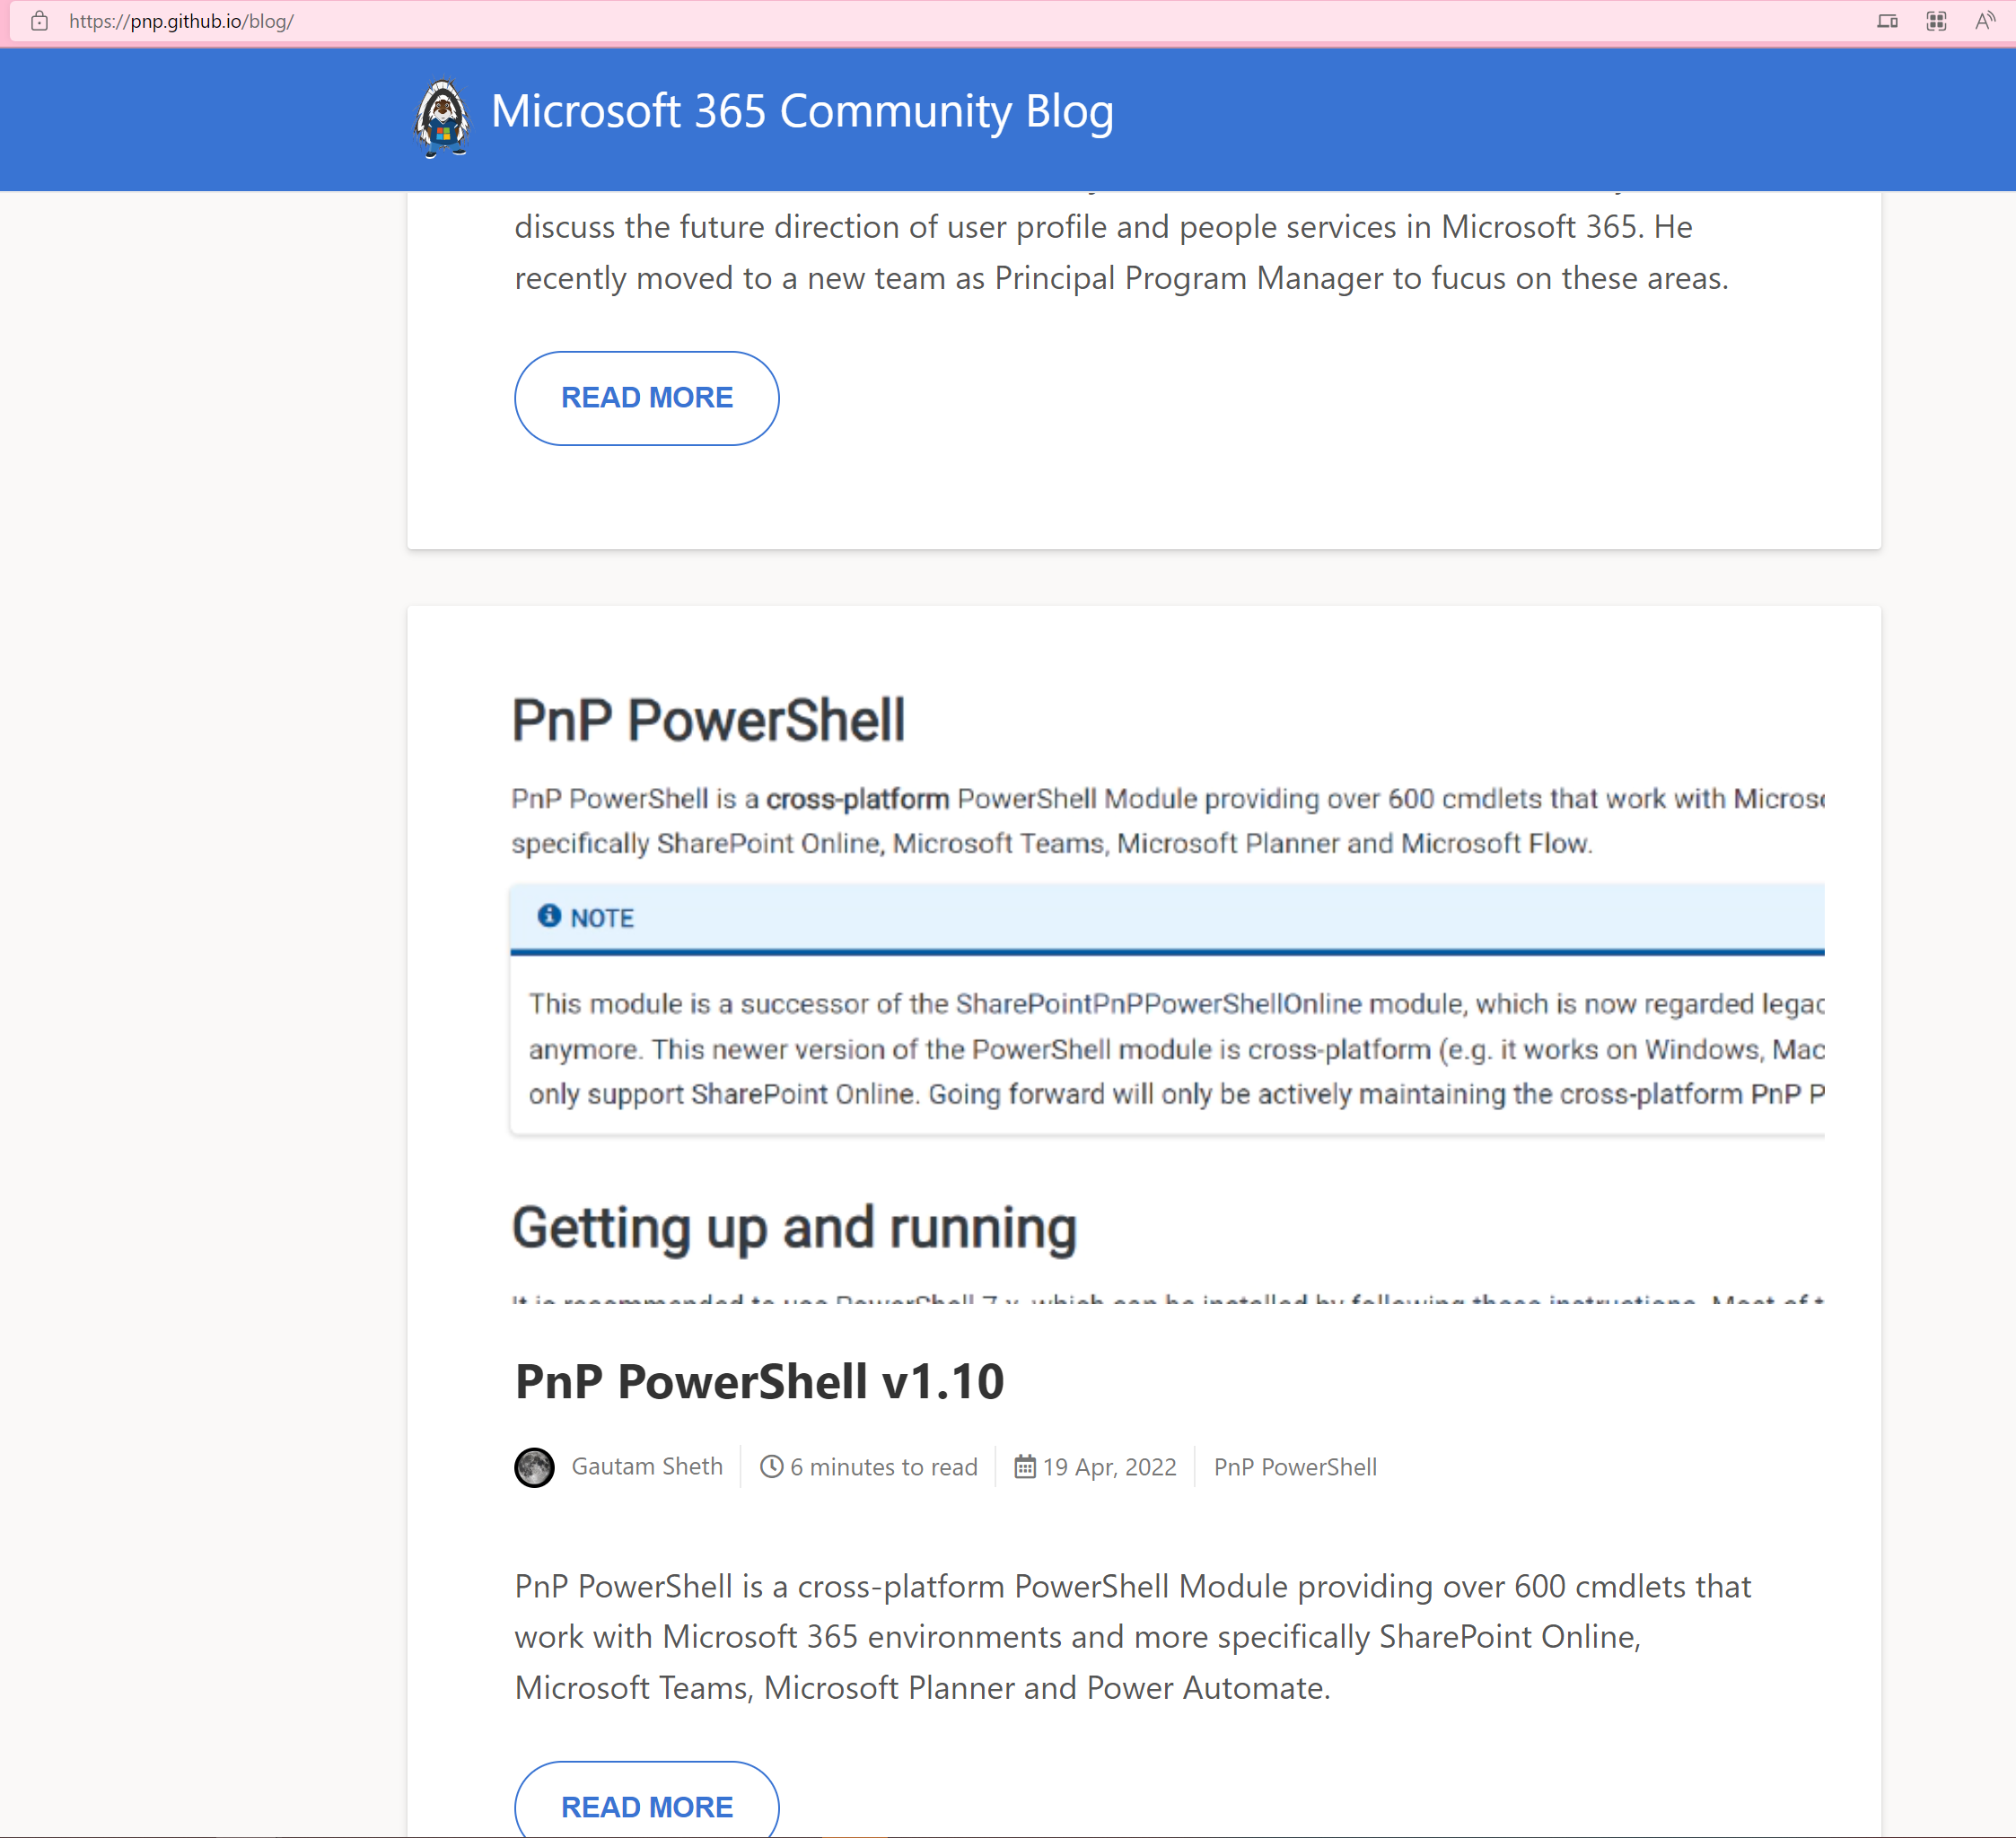Screen dimensions: 2016x1838
Task: Click the 'Getting up and running' heading in preview
Action: pyautogui.click(x=794, y=1228)
